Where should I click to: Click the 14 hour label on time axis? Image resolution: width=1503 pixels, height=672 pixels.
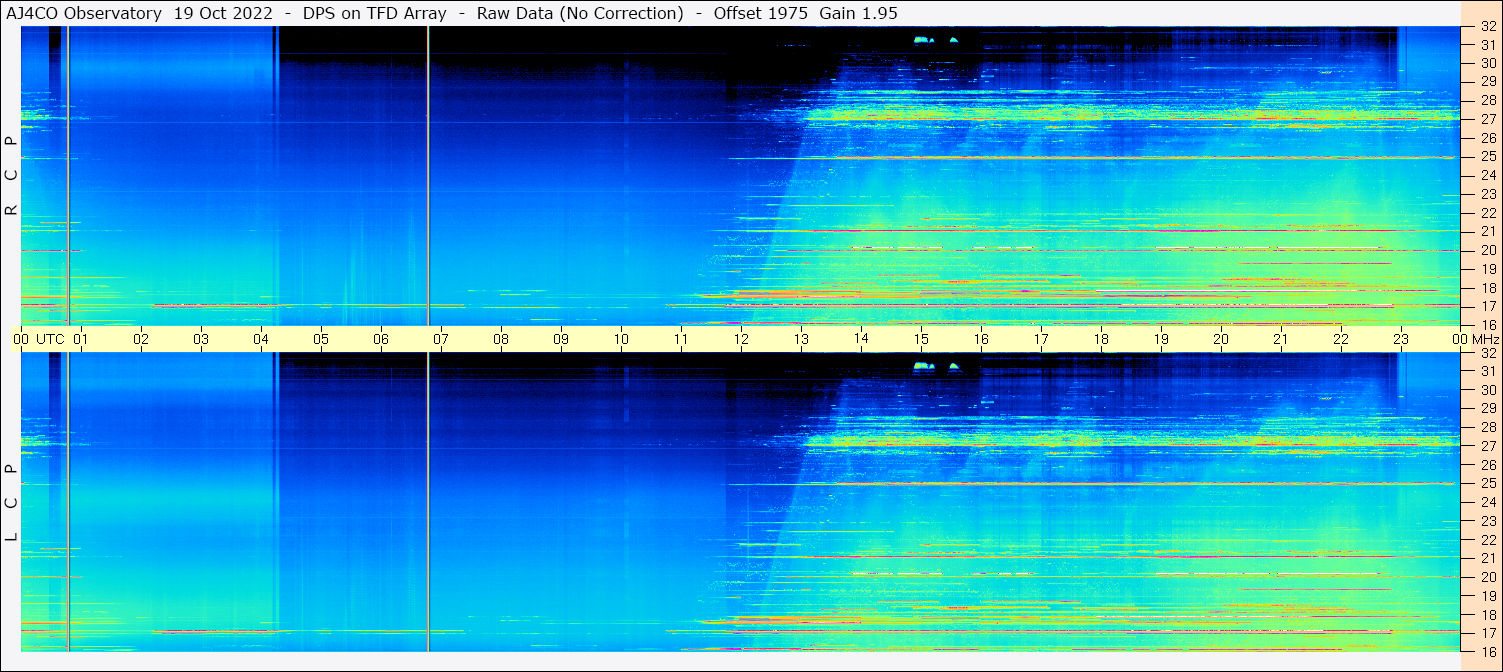pos(860,339)
